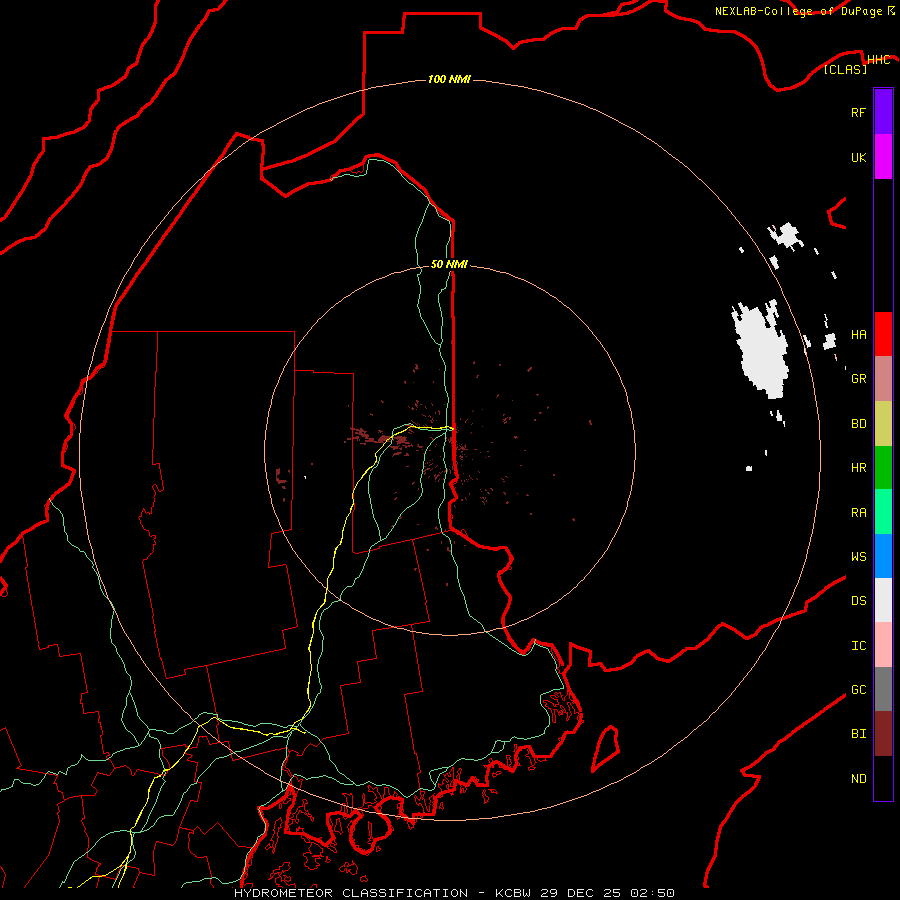Viewport: 900px width, 900px height.
Task: Click the HA red legend swatch
Action: pyautogui.click(x=883, y=334)
